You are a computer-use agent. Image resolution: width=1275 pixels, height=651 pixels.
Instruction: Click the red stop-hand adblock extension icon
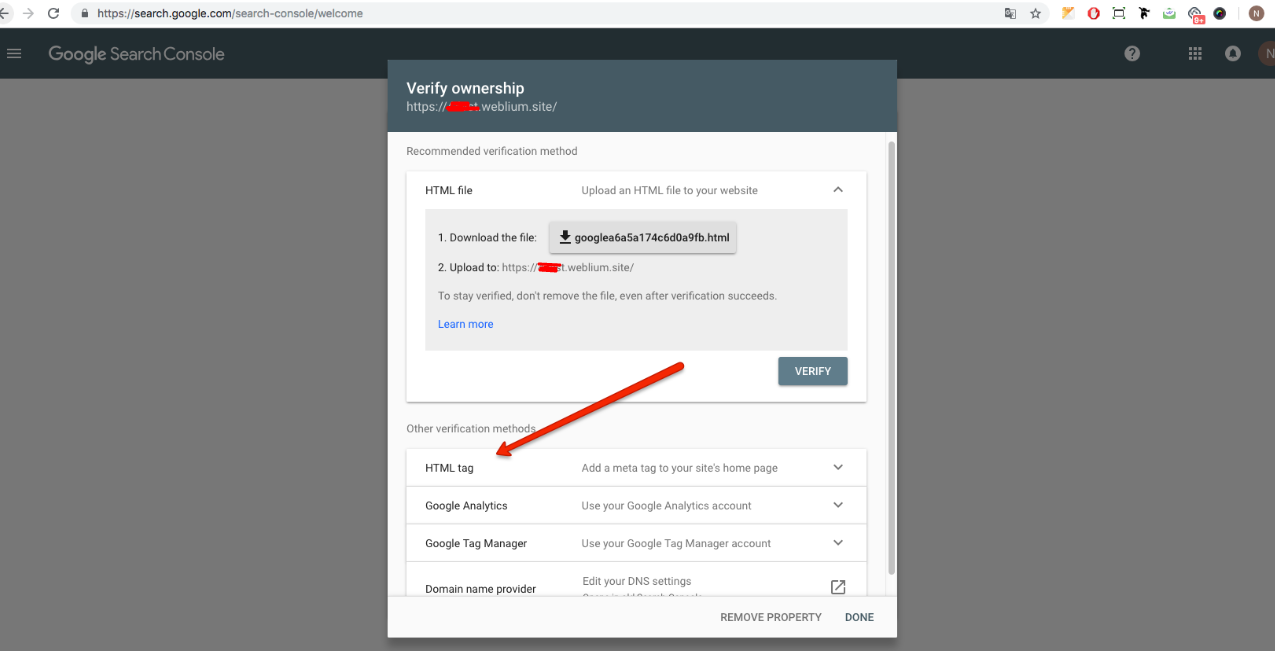(x=1094, y=14)
